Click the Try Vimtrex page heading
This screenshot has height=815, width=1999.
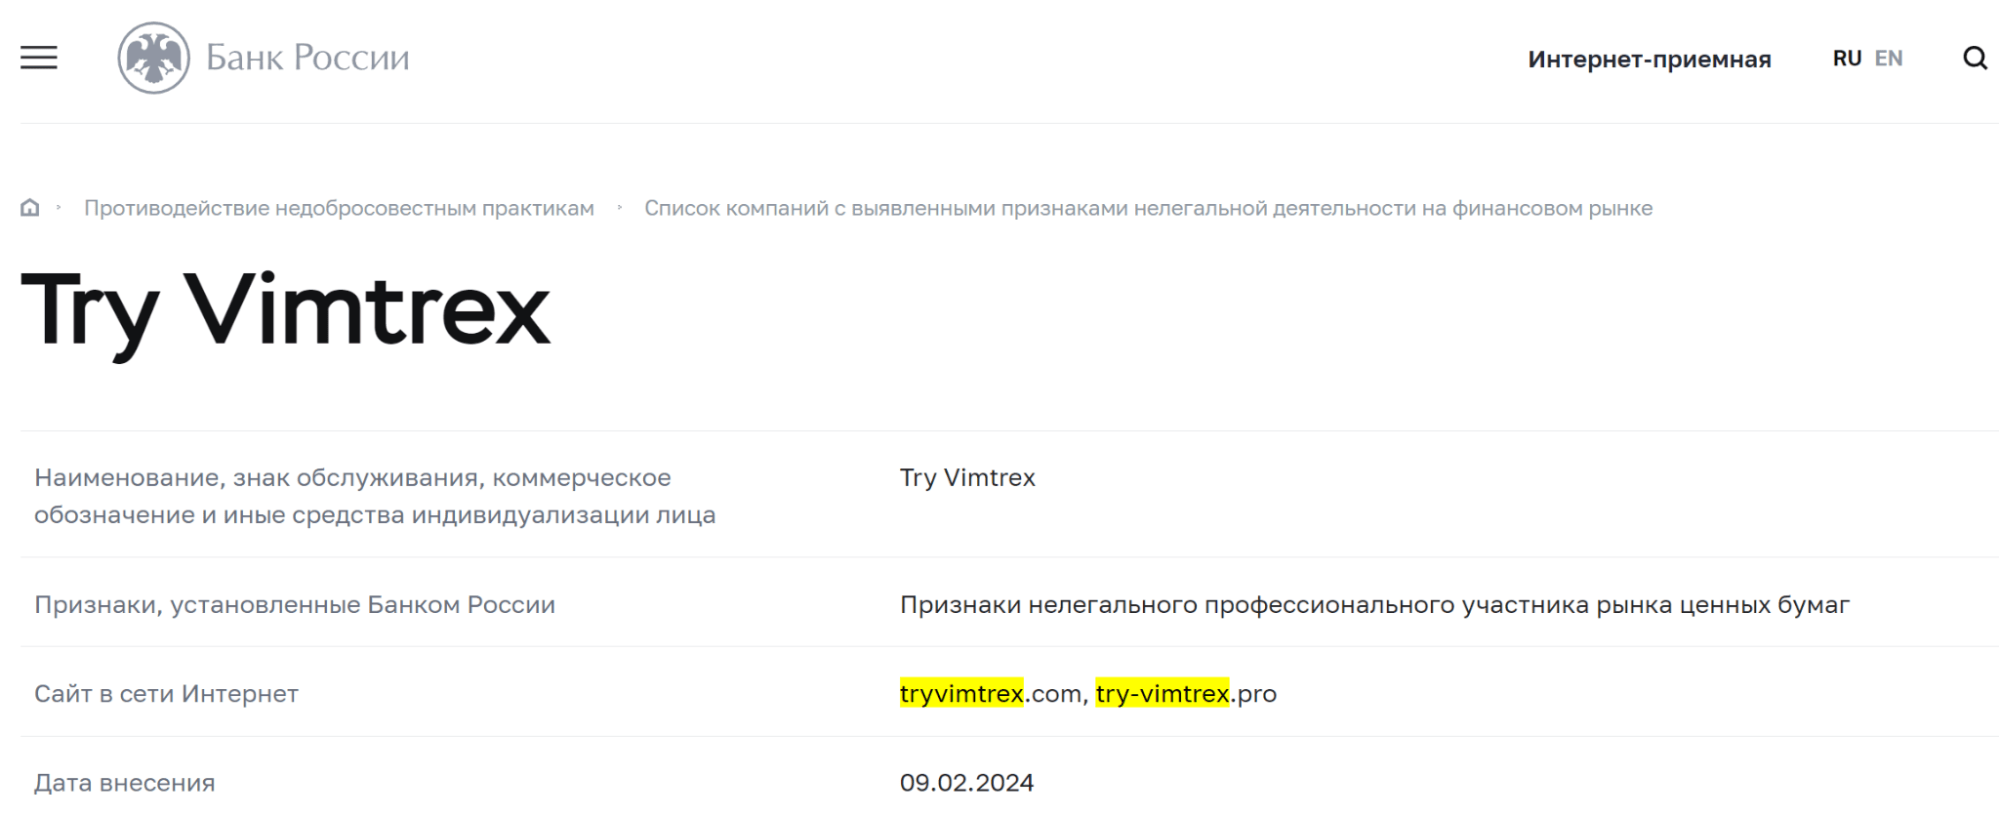[x=285, y=312]
